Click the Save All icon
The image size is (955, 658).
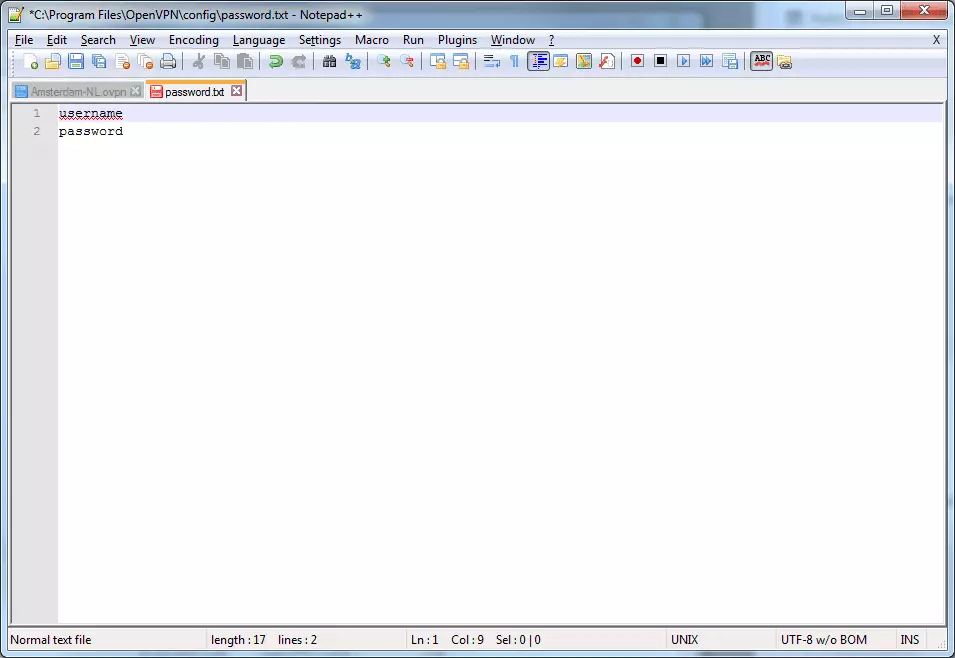pos(98,61)
